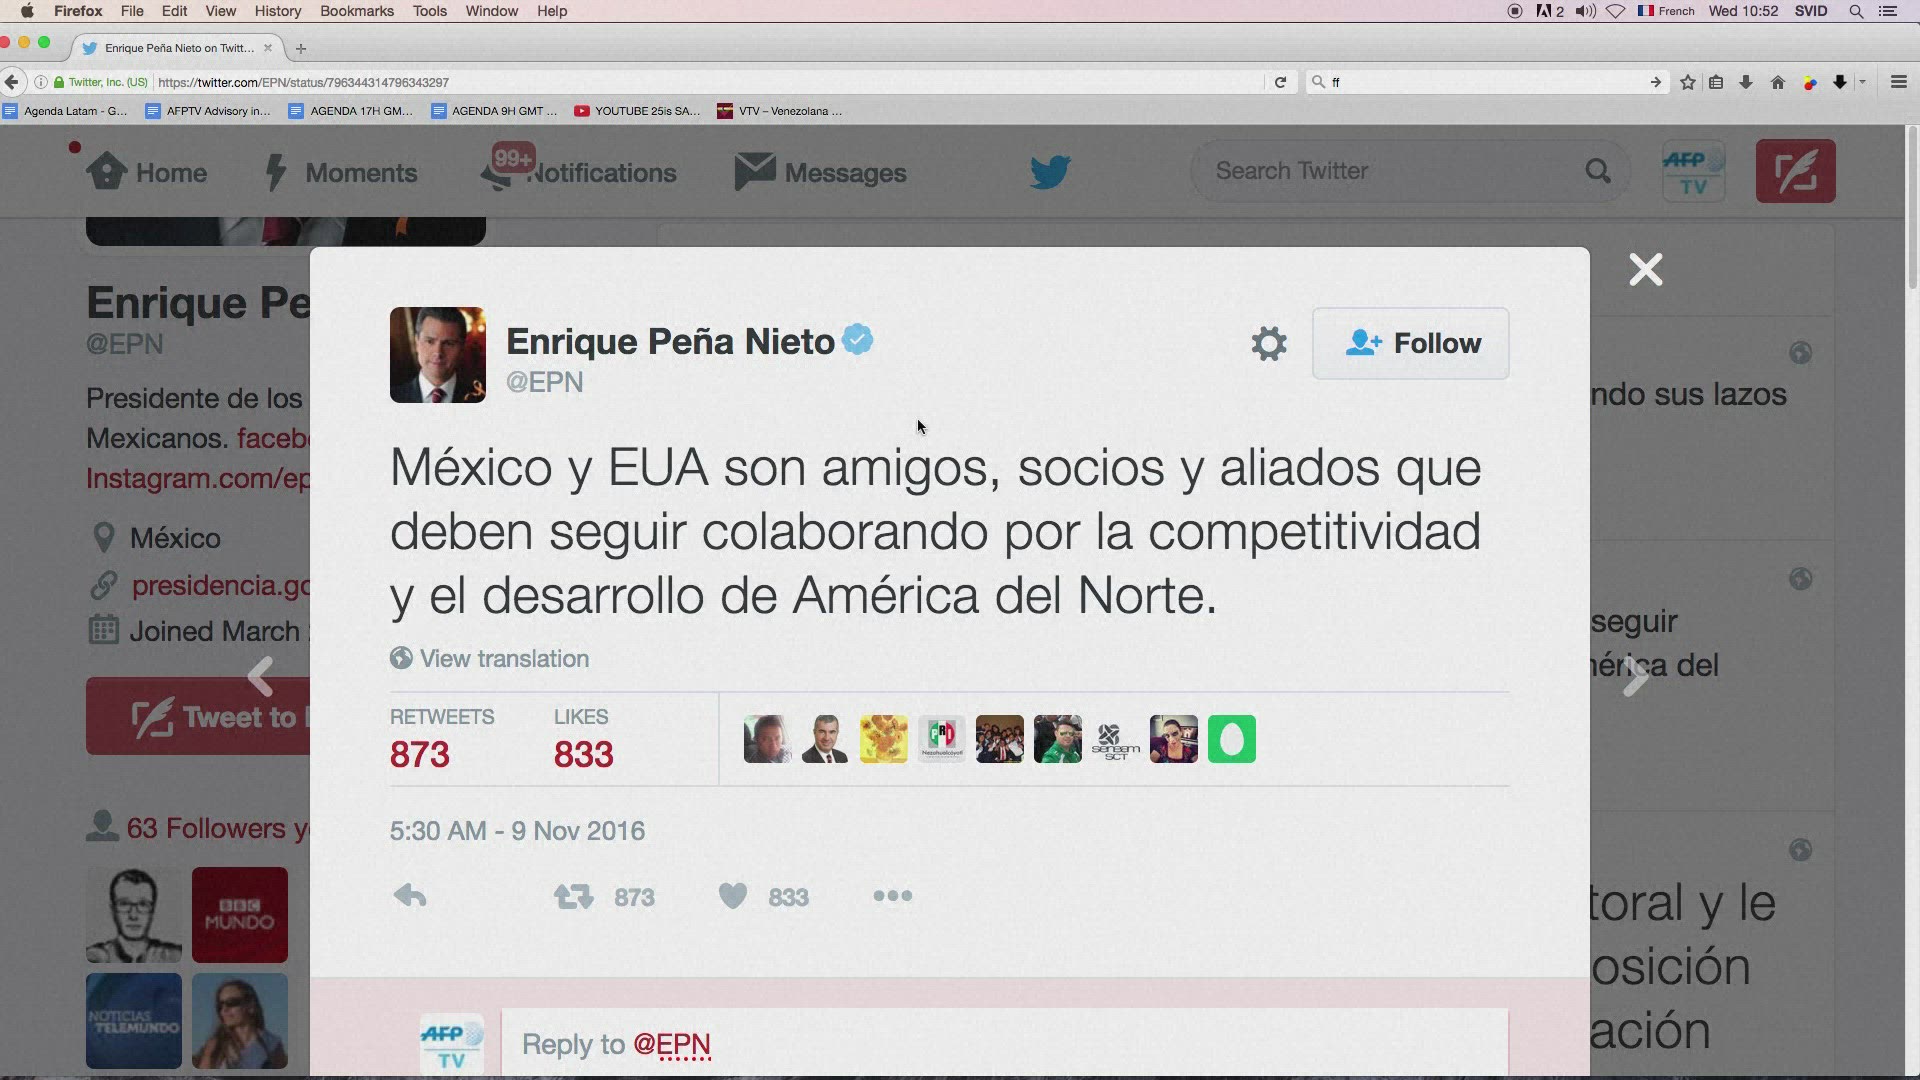Open the French input source menu

1665,11
